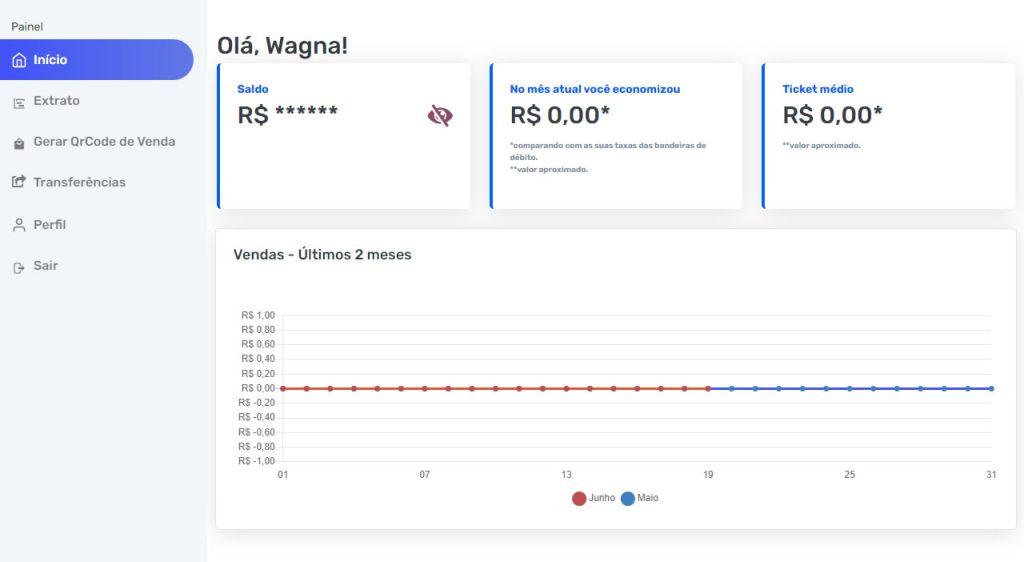Click the Sair logout icon
This screenshot has width=1024, height=562.
click(19, 267)
